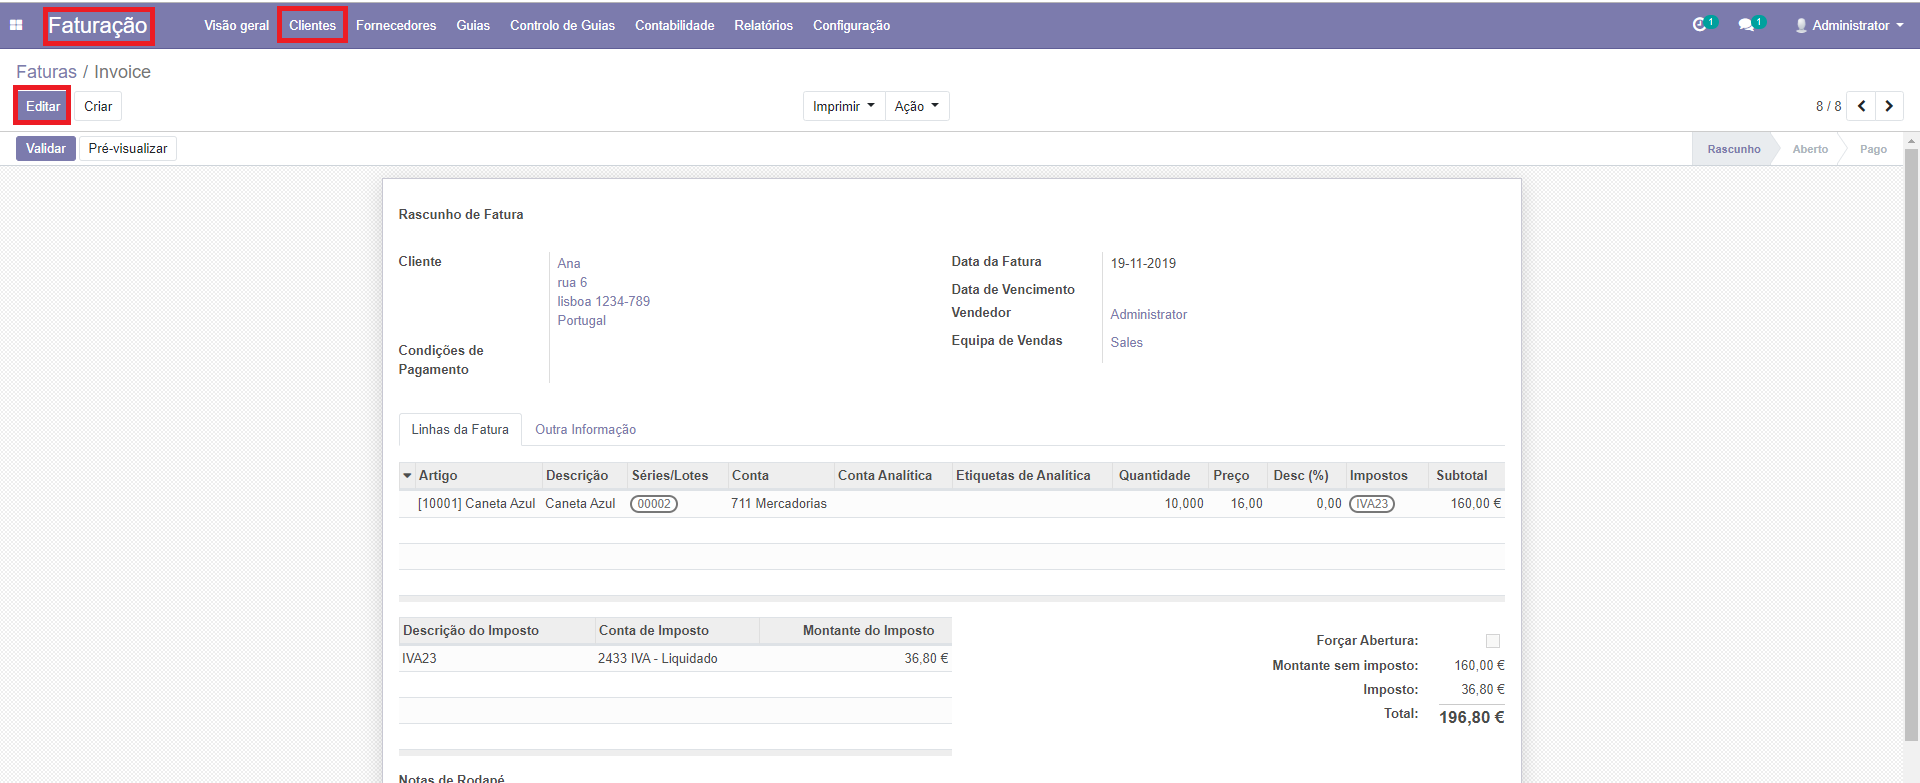
Task: Expand the column options arrow beside Artigo
Action: (x=407, y=476)
